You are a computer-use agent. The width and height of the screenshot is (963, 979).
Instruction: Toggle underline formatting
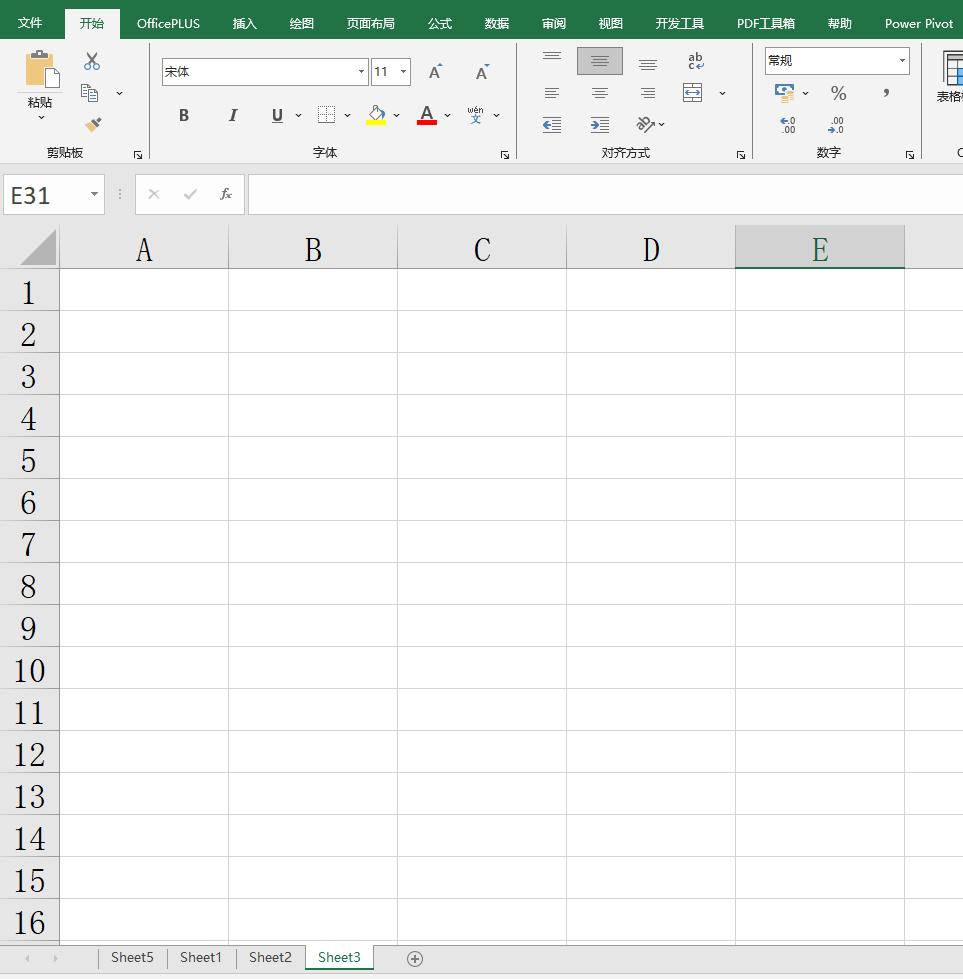coord(277,115)
